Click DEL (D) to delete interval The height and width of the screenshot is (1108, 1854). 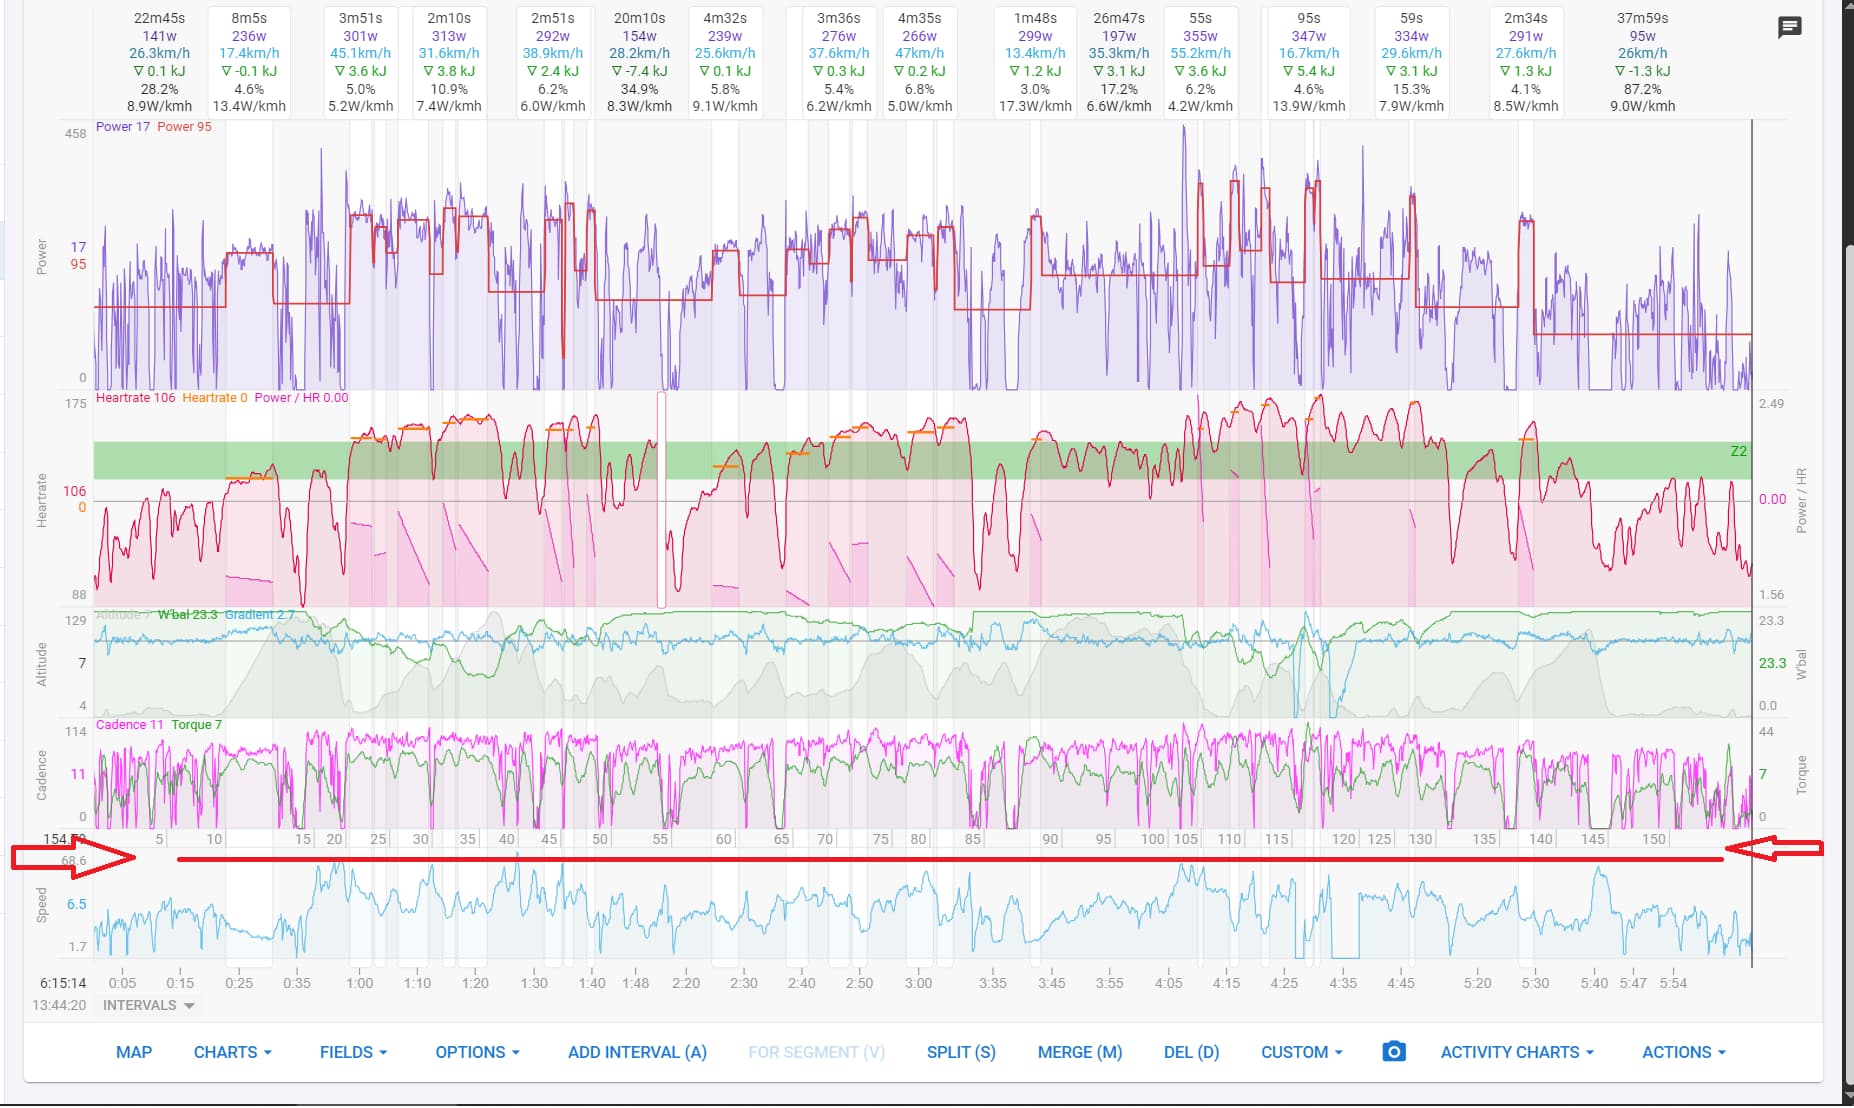pos(1191,1052)
